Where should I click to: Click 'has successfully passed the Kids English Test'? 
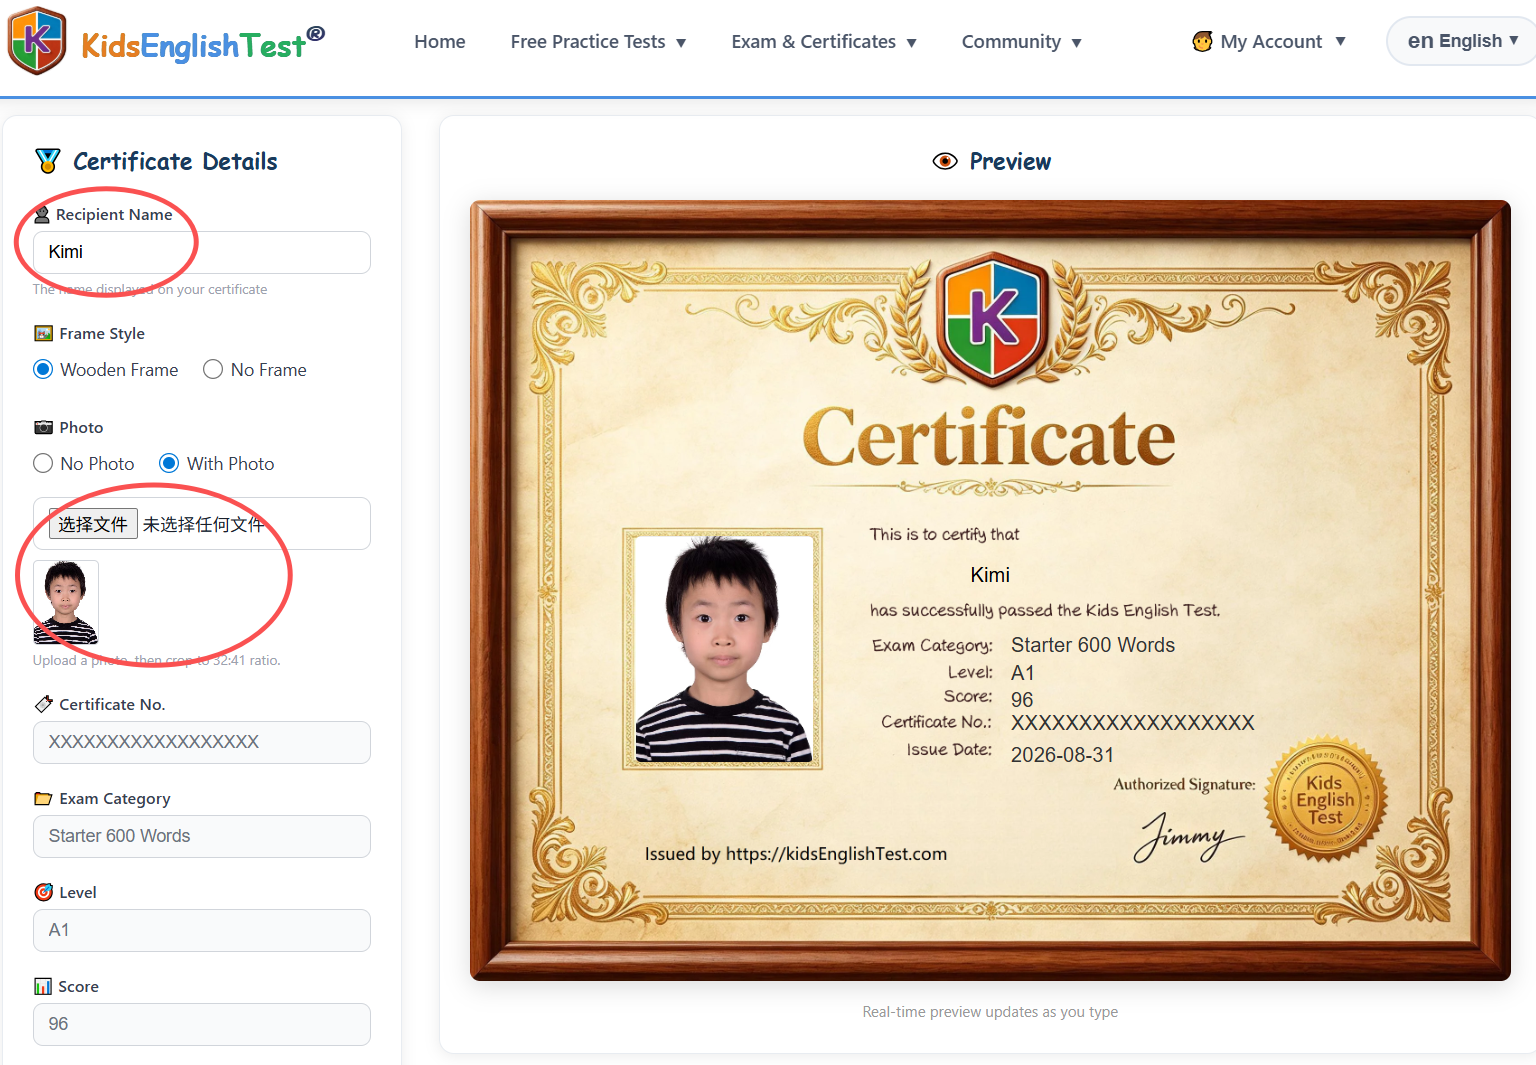coord(1045,610)
